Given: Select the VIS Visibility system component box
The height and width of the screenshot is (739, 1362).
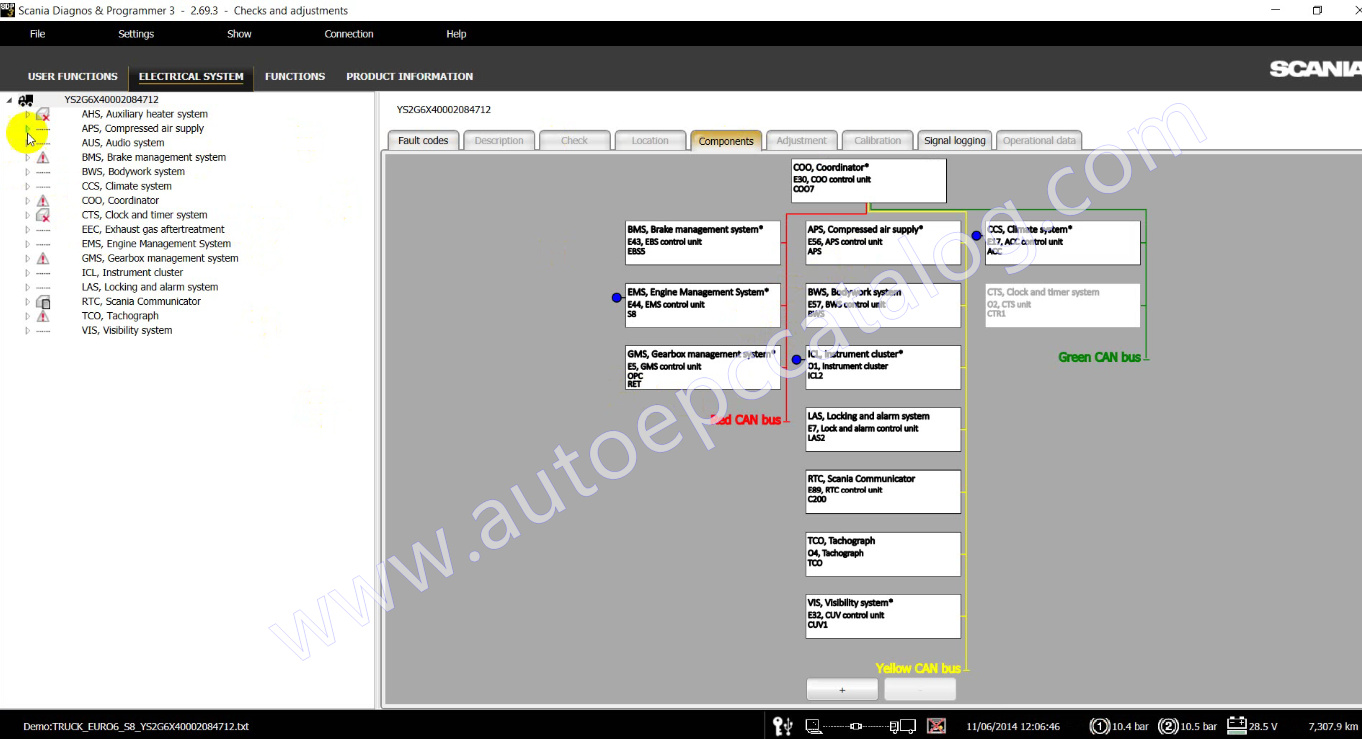Looking at the screenshot, I should click(x=883, y=616).
